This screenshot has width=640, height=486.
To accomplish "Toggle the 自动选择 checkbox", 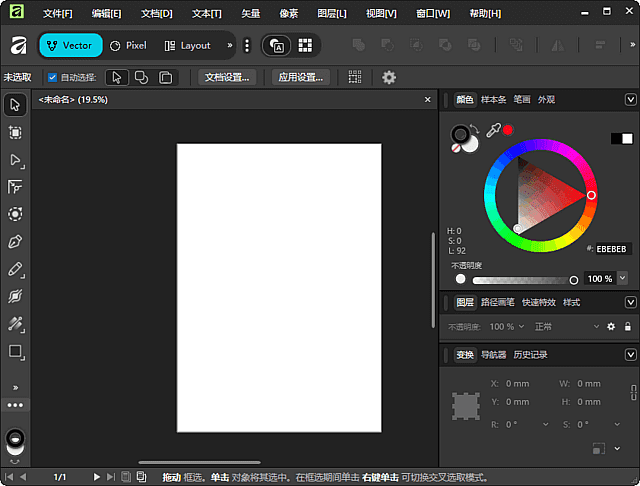I will 52,77.
